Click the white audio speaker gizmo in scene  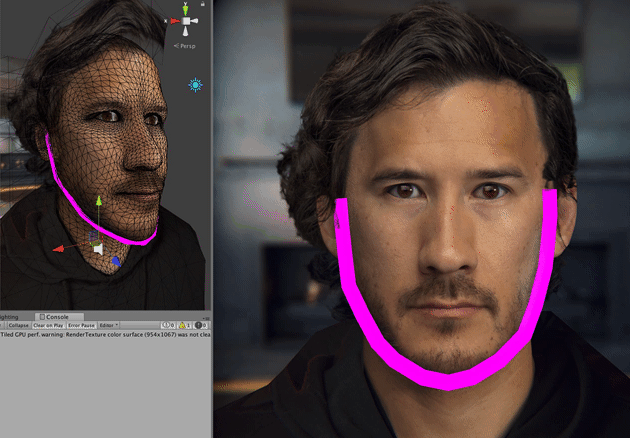click(x=98, y=250)
